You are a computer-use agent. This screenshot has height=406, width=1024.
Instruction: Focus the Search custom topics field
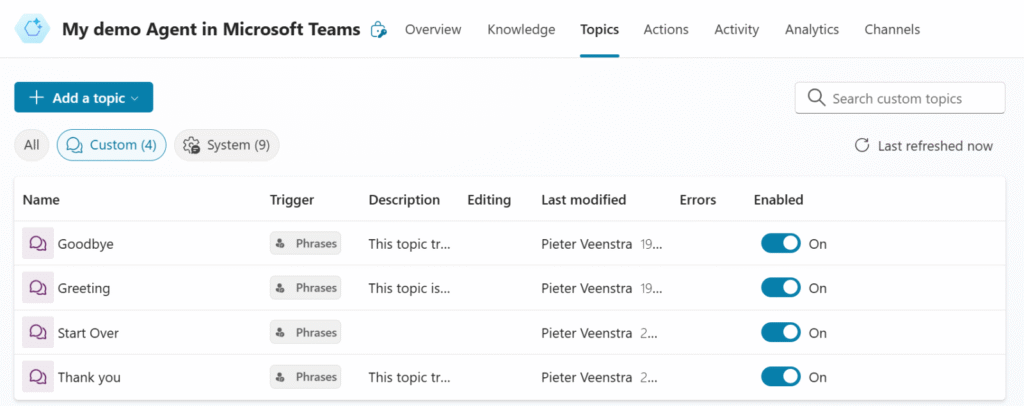900,98
